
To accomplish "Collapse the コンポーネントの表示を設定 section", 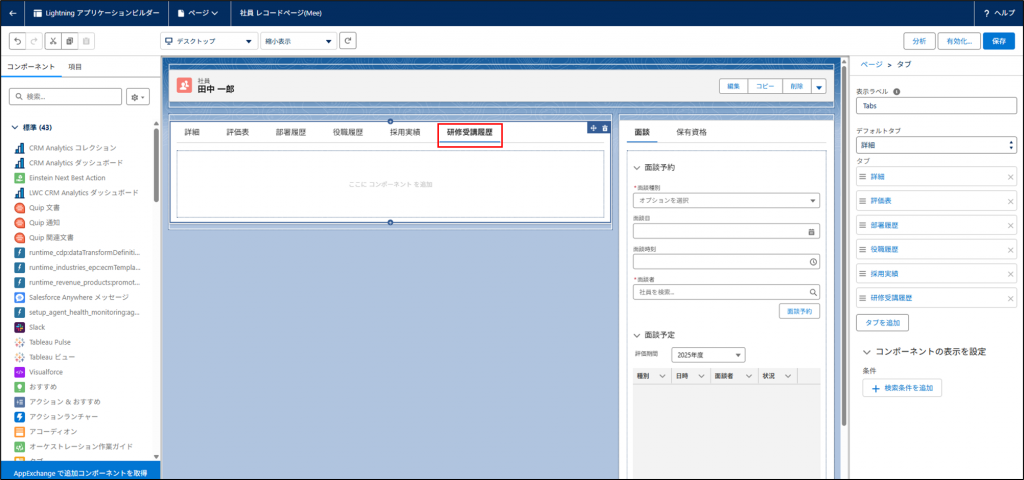I will (866, 352).
